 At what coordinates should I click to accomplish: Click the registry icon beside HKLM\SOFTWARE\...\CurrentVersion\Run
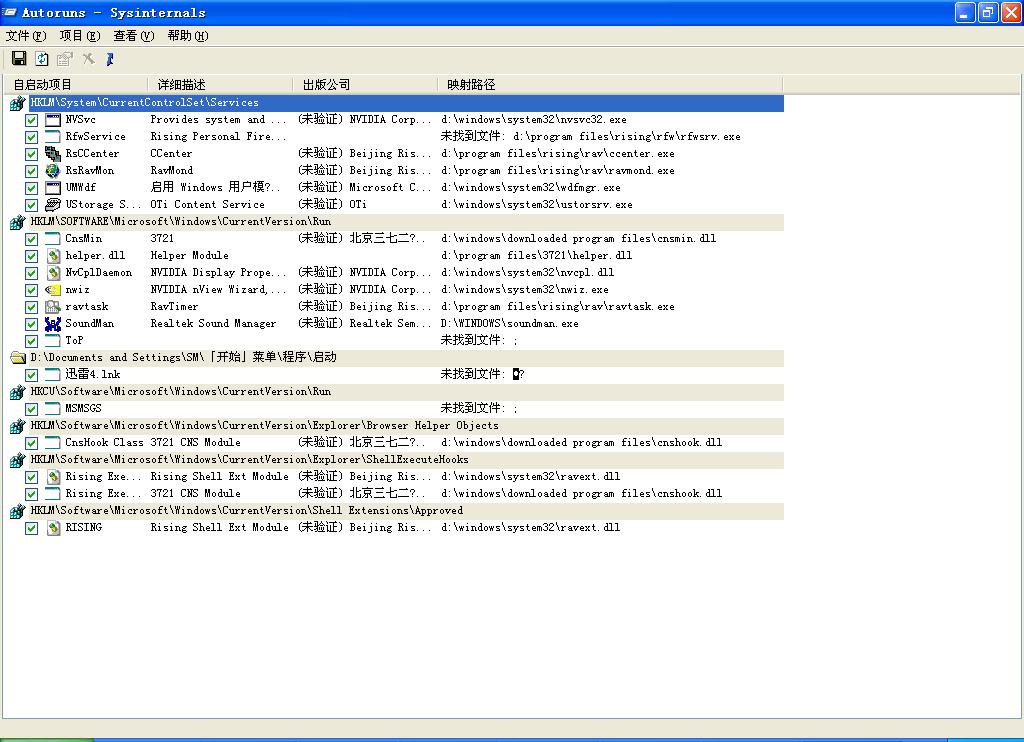pyautogui.click(x=17, y=221)
